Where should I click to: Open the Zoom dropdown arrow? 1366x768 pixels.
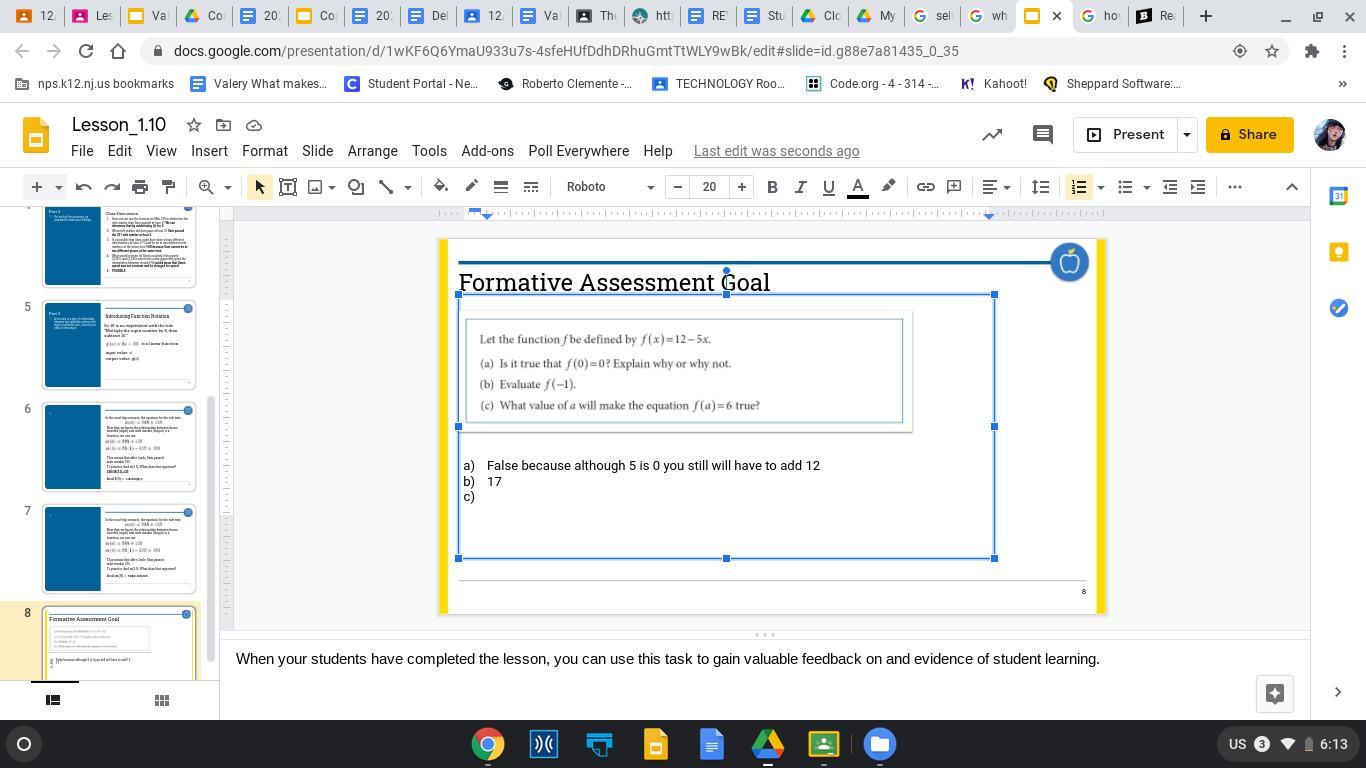point(227,187)
